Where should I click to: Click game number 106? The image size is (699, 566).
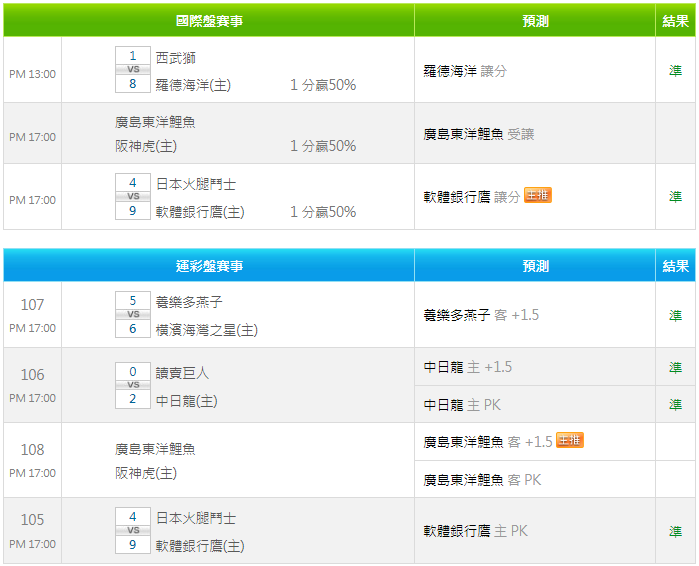click(x=33, y=374)
